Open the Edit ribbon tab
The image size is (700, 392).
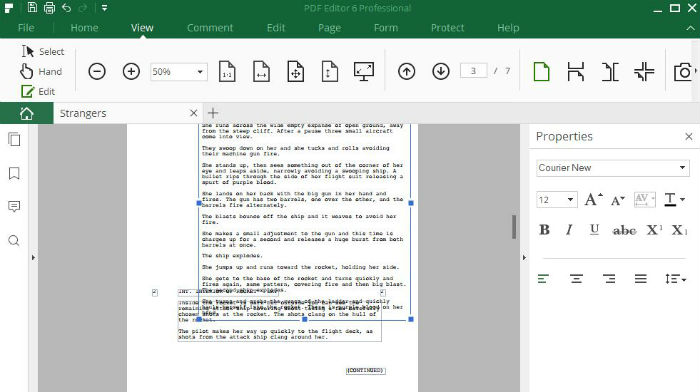point(276,28)
